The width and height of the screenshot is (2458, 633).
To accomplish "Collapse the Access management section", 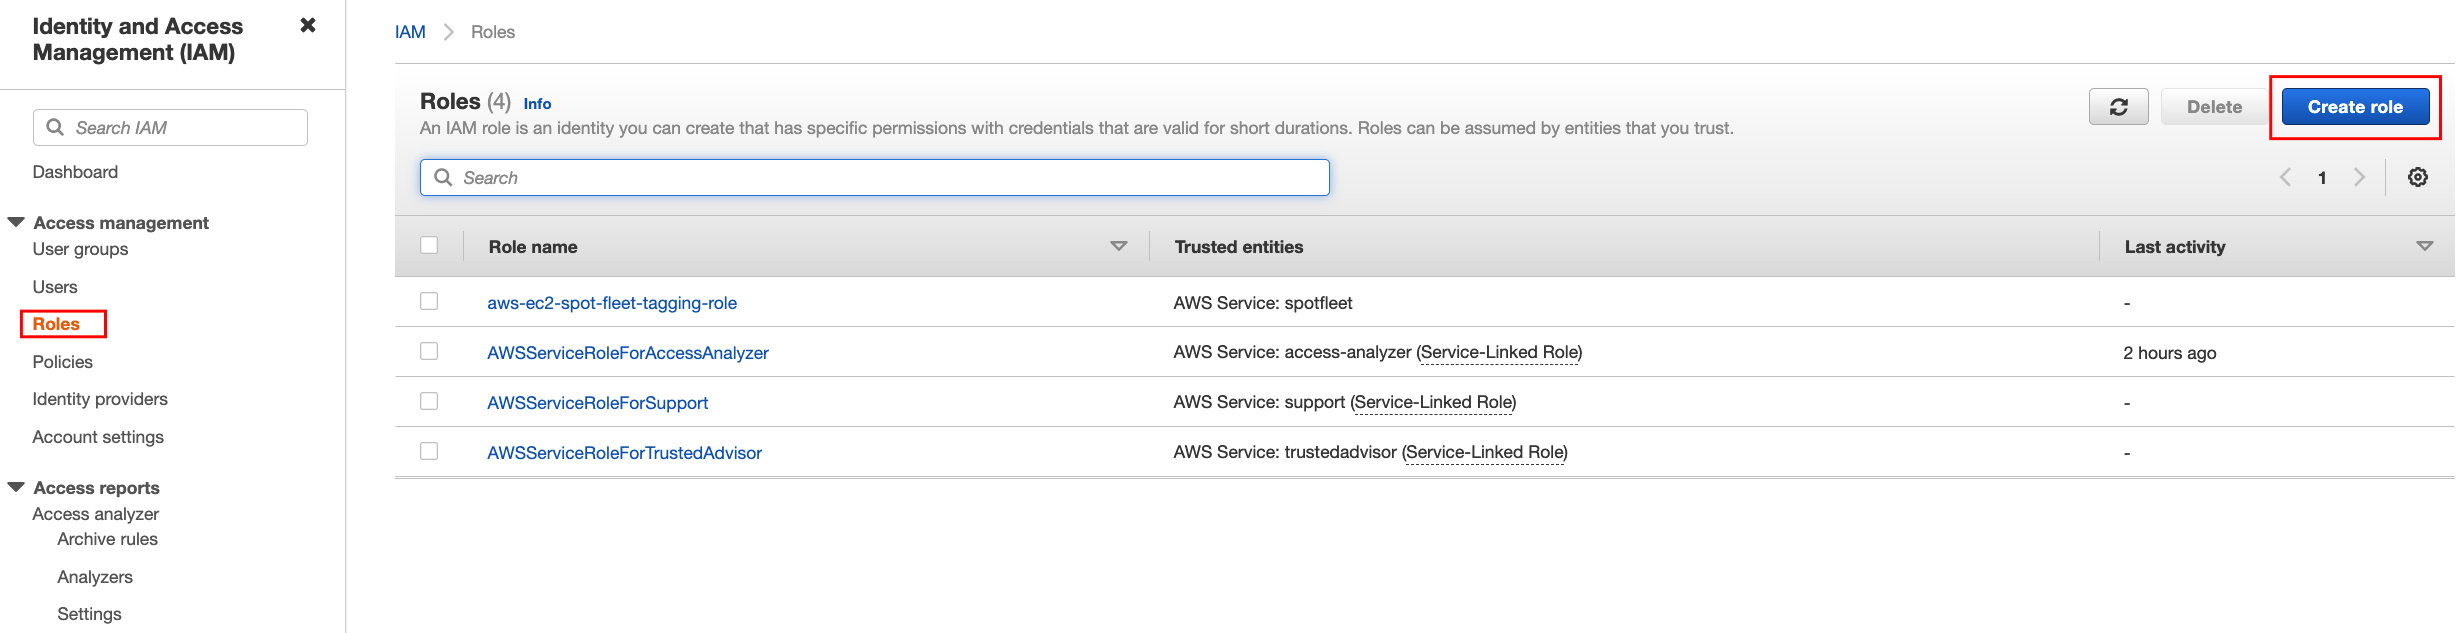I will coord(16,222).
